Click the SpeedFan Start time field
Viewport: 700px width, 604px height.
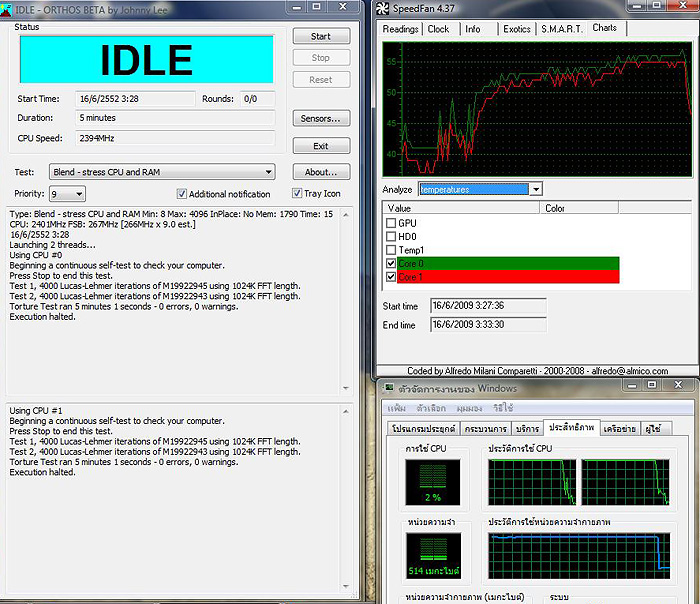[488, 306]
